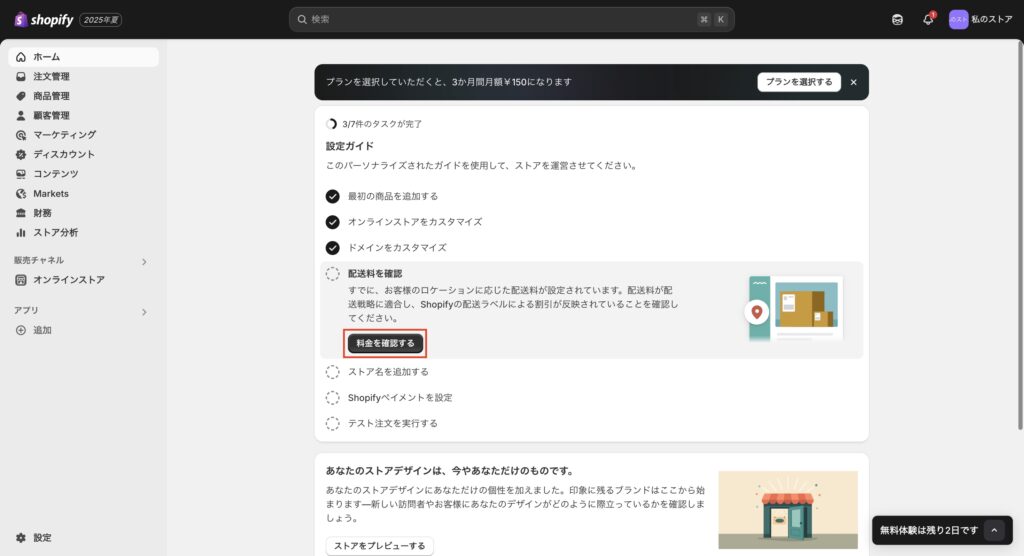Open the notifications bell icon
The width and height of the screenshot is (1024, 556).
point(928,19)
